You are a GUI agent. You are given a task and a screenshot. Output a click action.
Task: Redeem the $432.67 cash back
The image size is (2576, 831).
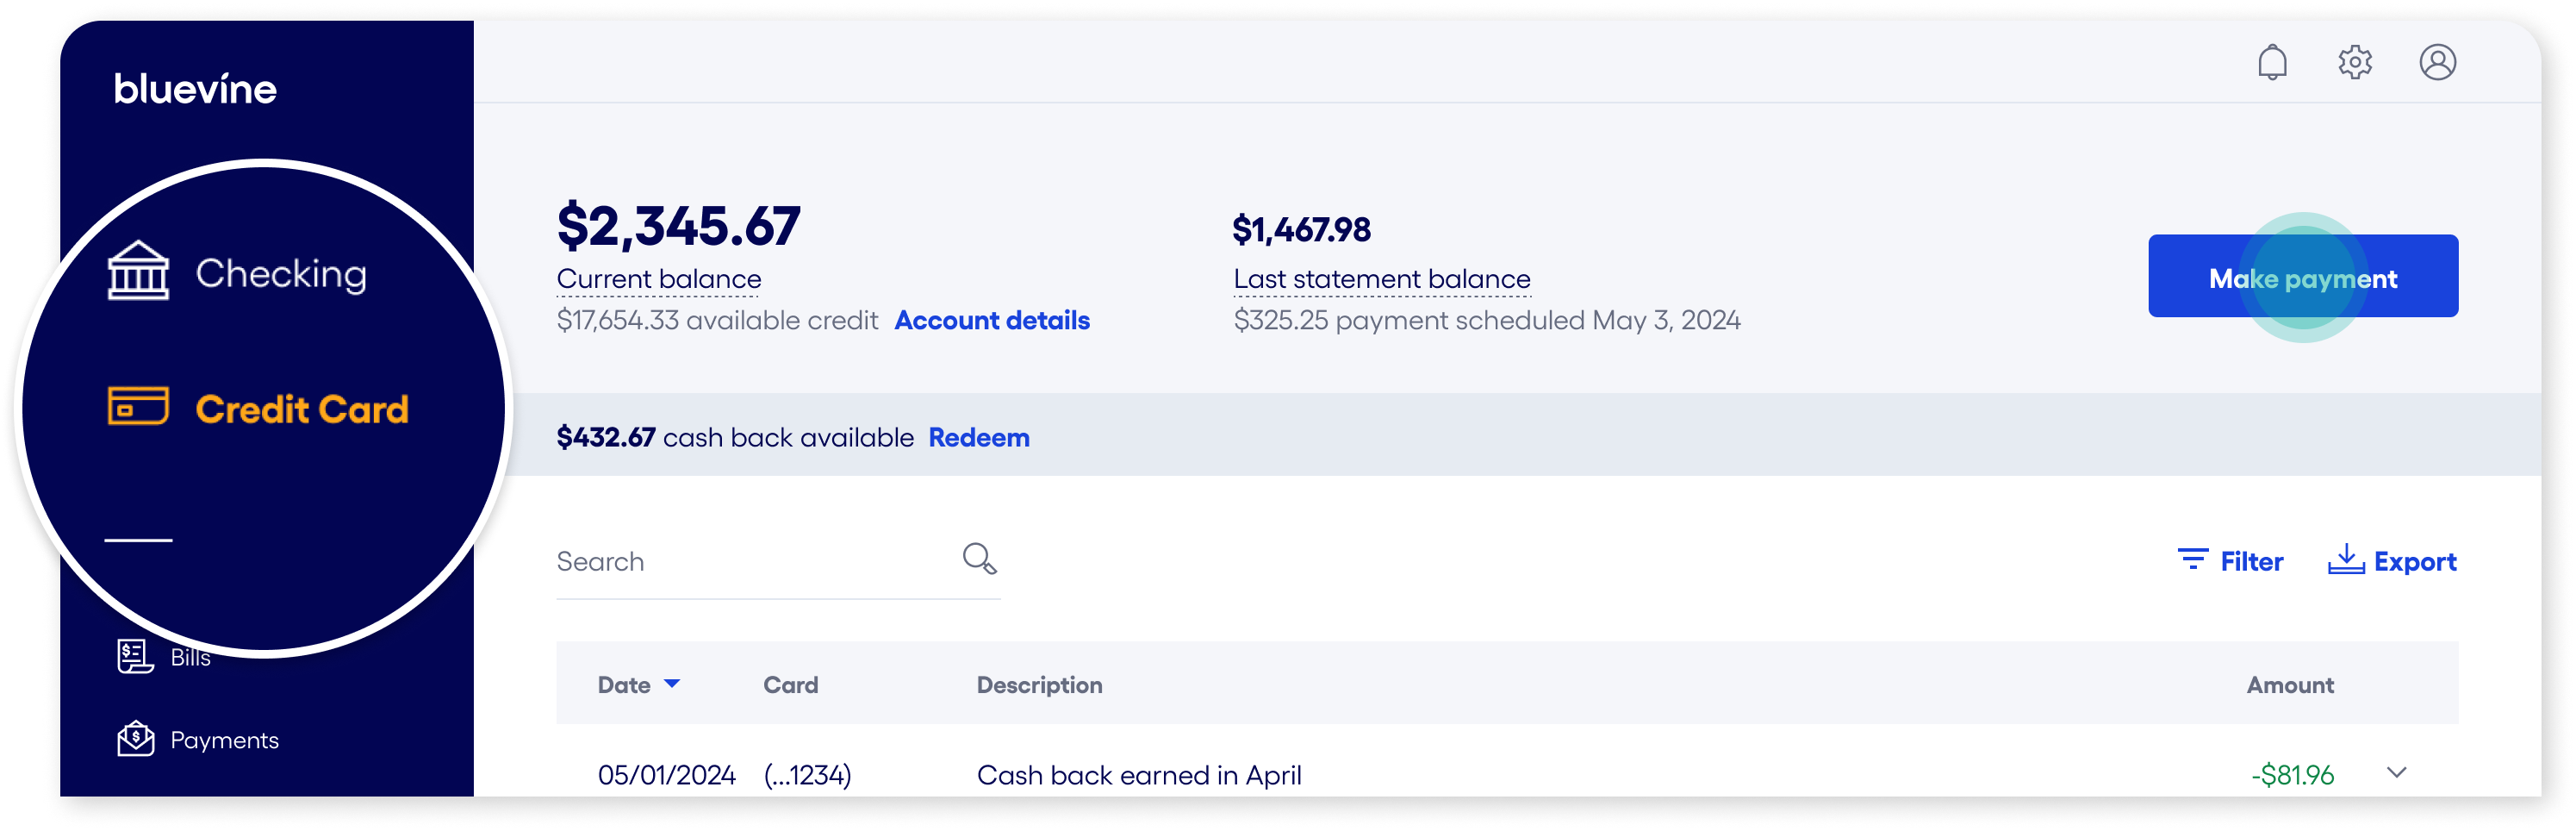click(x=979, y=437)
